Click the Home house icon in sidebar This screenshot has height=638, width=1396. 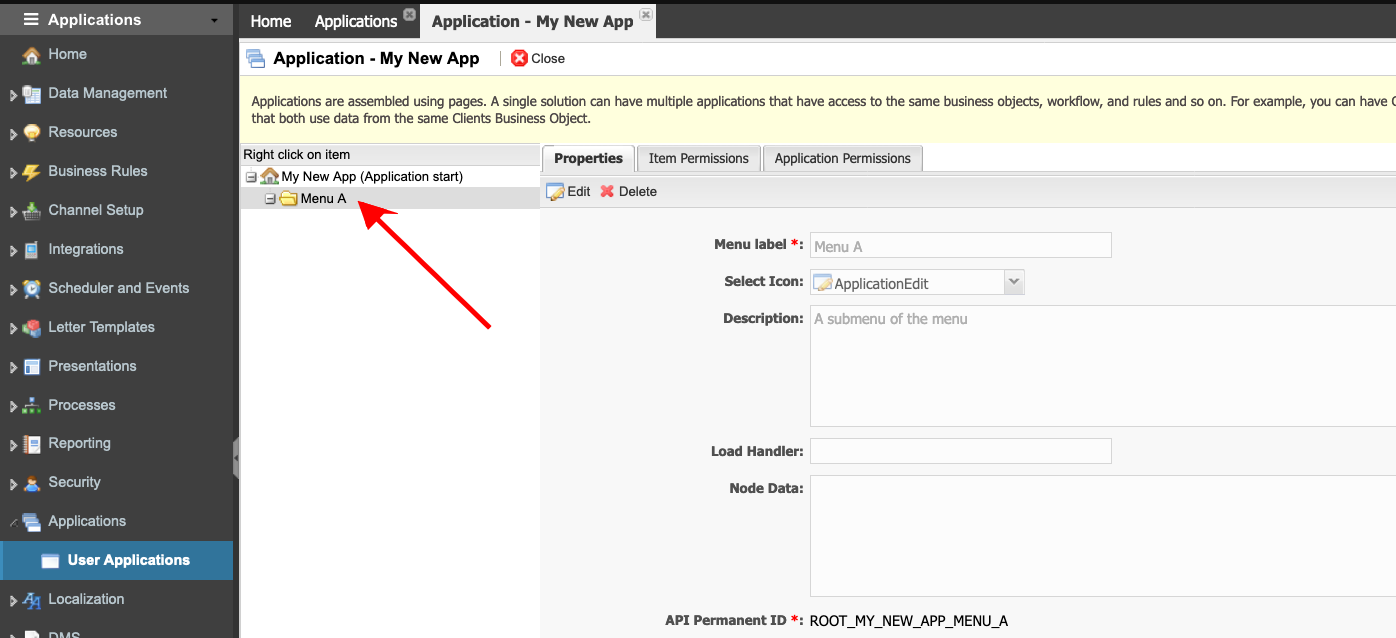click(x=31, y=55)
